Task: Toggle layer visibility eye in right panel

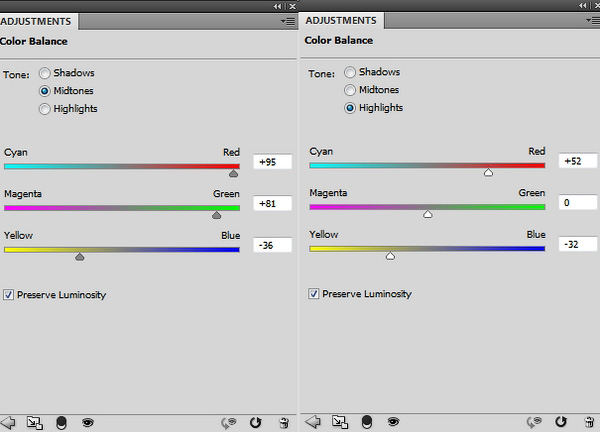Action: pos(393,422)
